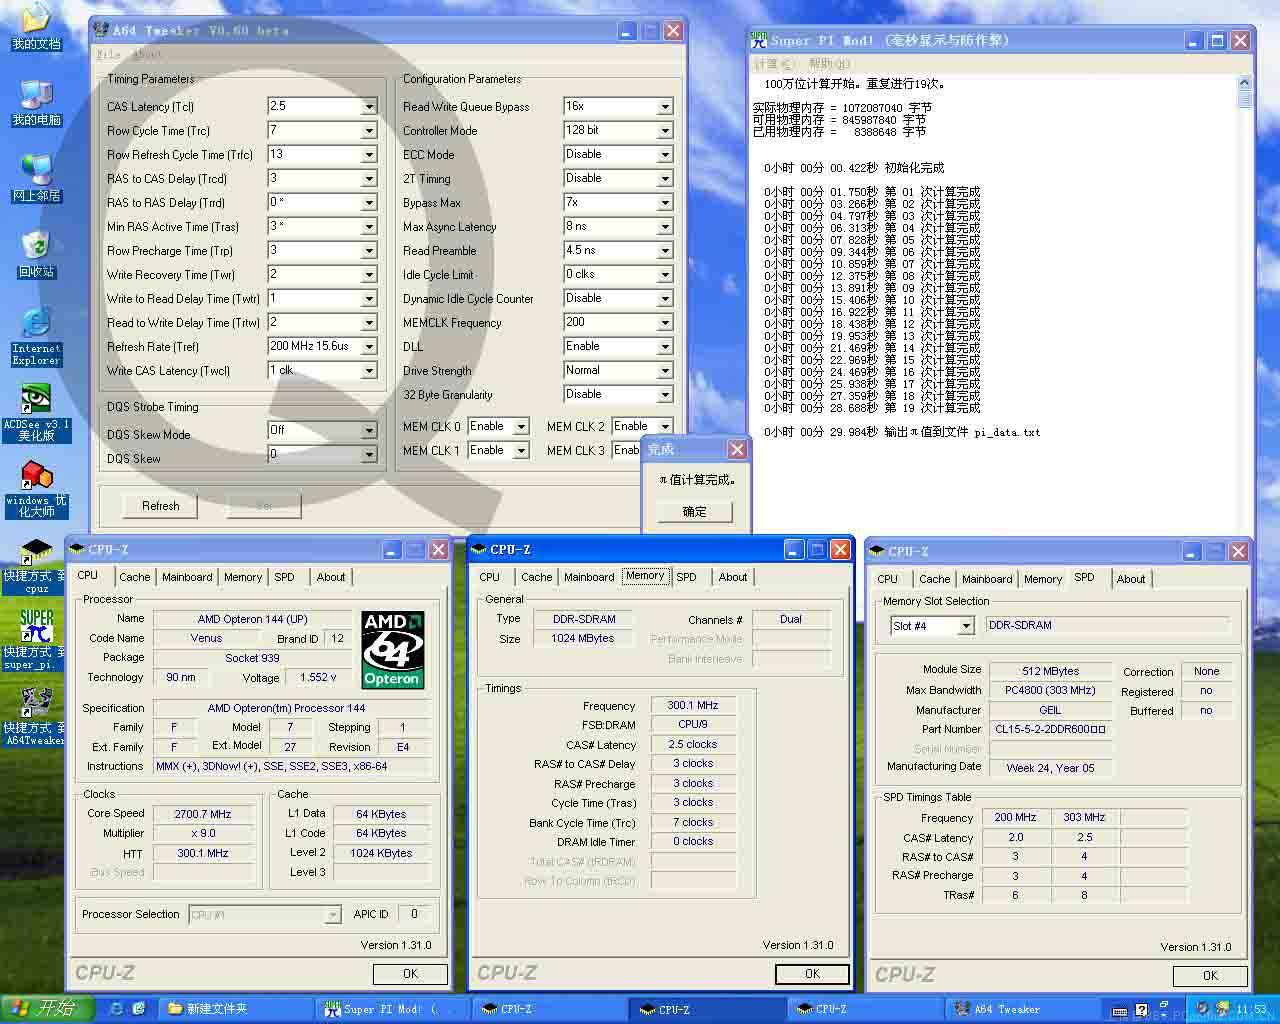The height and width of the screenshot is (1024, 1280).
Task: Expand Drive Strength dropdown
Action: pyautogui.click(x=665, y=371)
